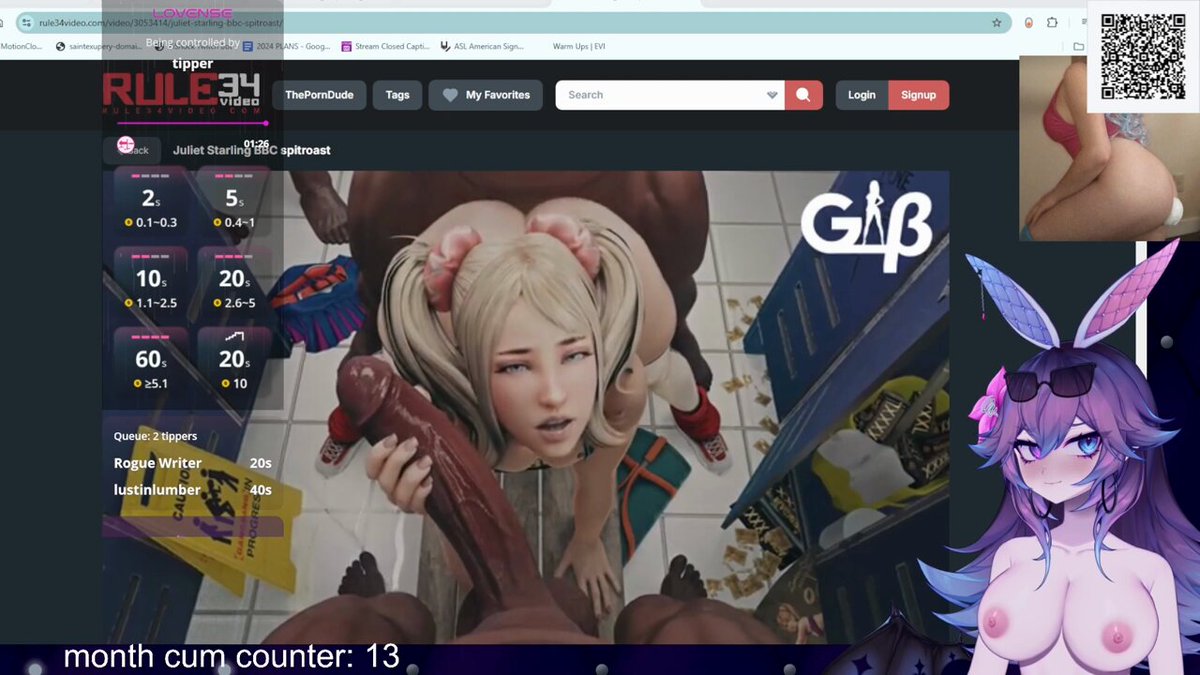Click the Signup button
Screen dimensions: 1200x675
click(919, 94)
